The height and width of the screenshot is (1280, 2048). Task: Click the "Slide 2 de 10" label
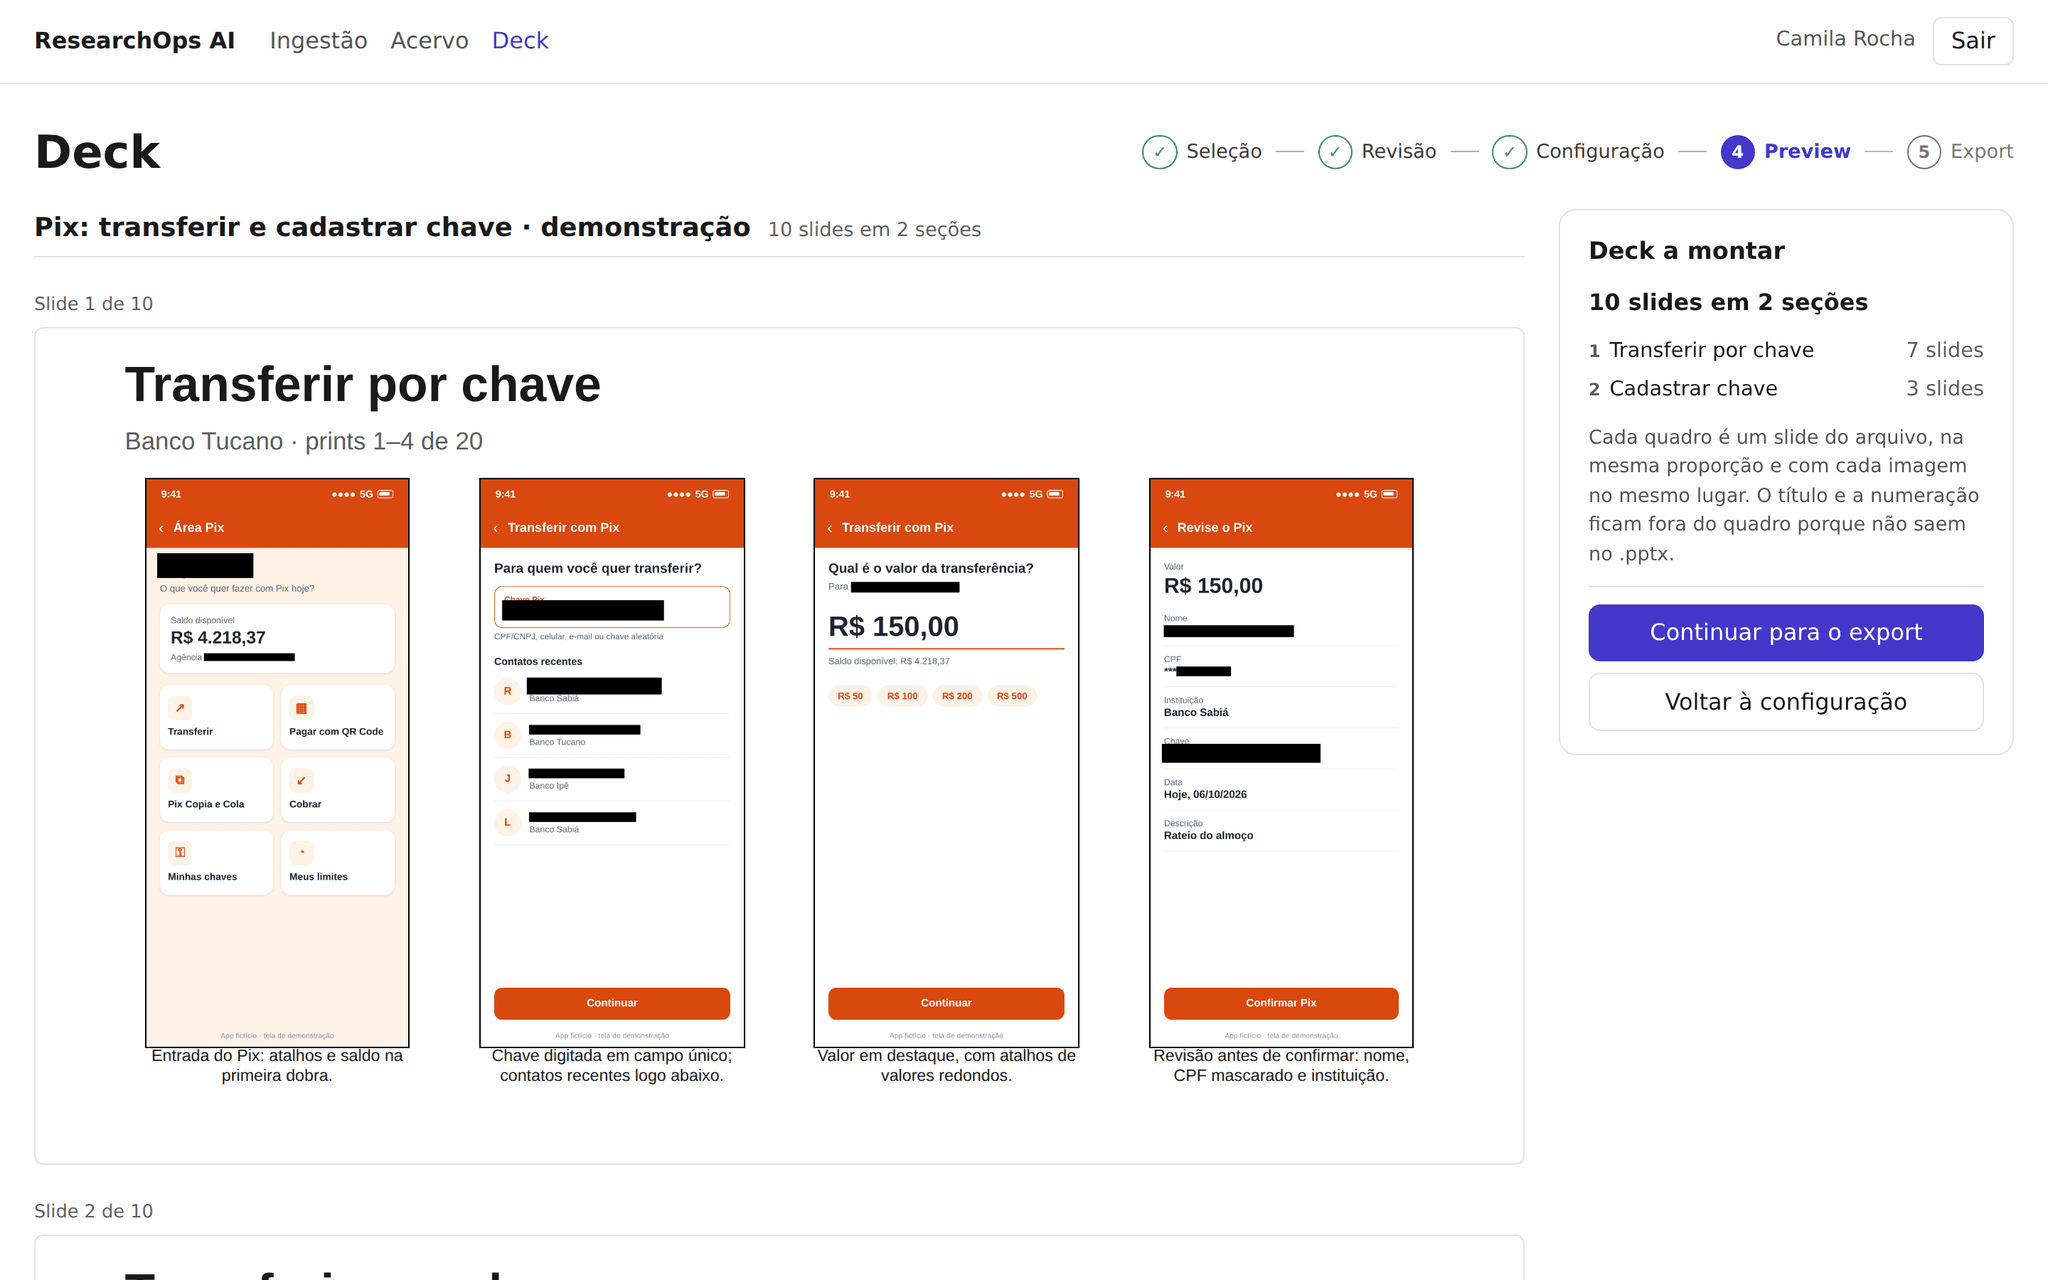click(94, 1211)
